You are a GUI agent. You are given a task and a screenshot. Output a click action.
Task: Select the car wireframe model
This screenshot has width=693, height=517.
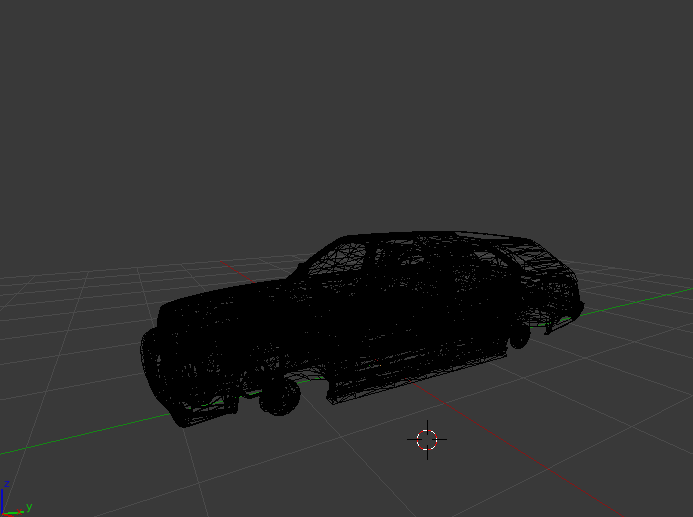(x=362, y=329)
